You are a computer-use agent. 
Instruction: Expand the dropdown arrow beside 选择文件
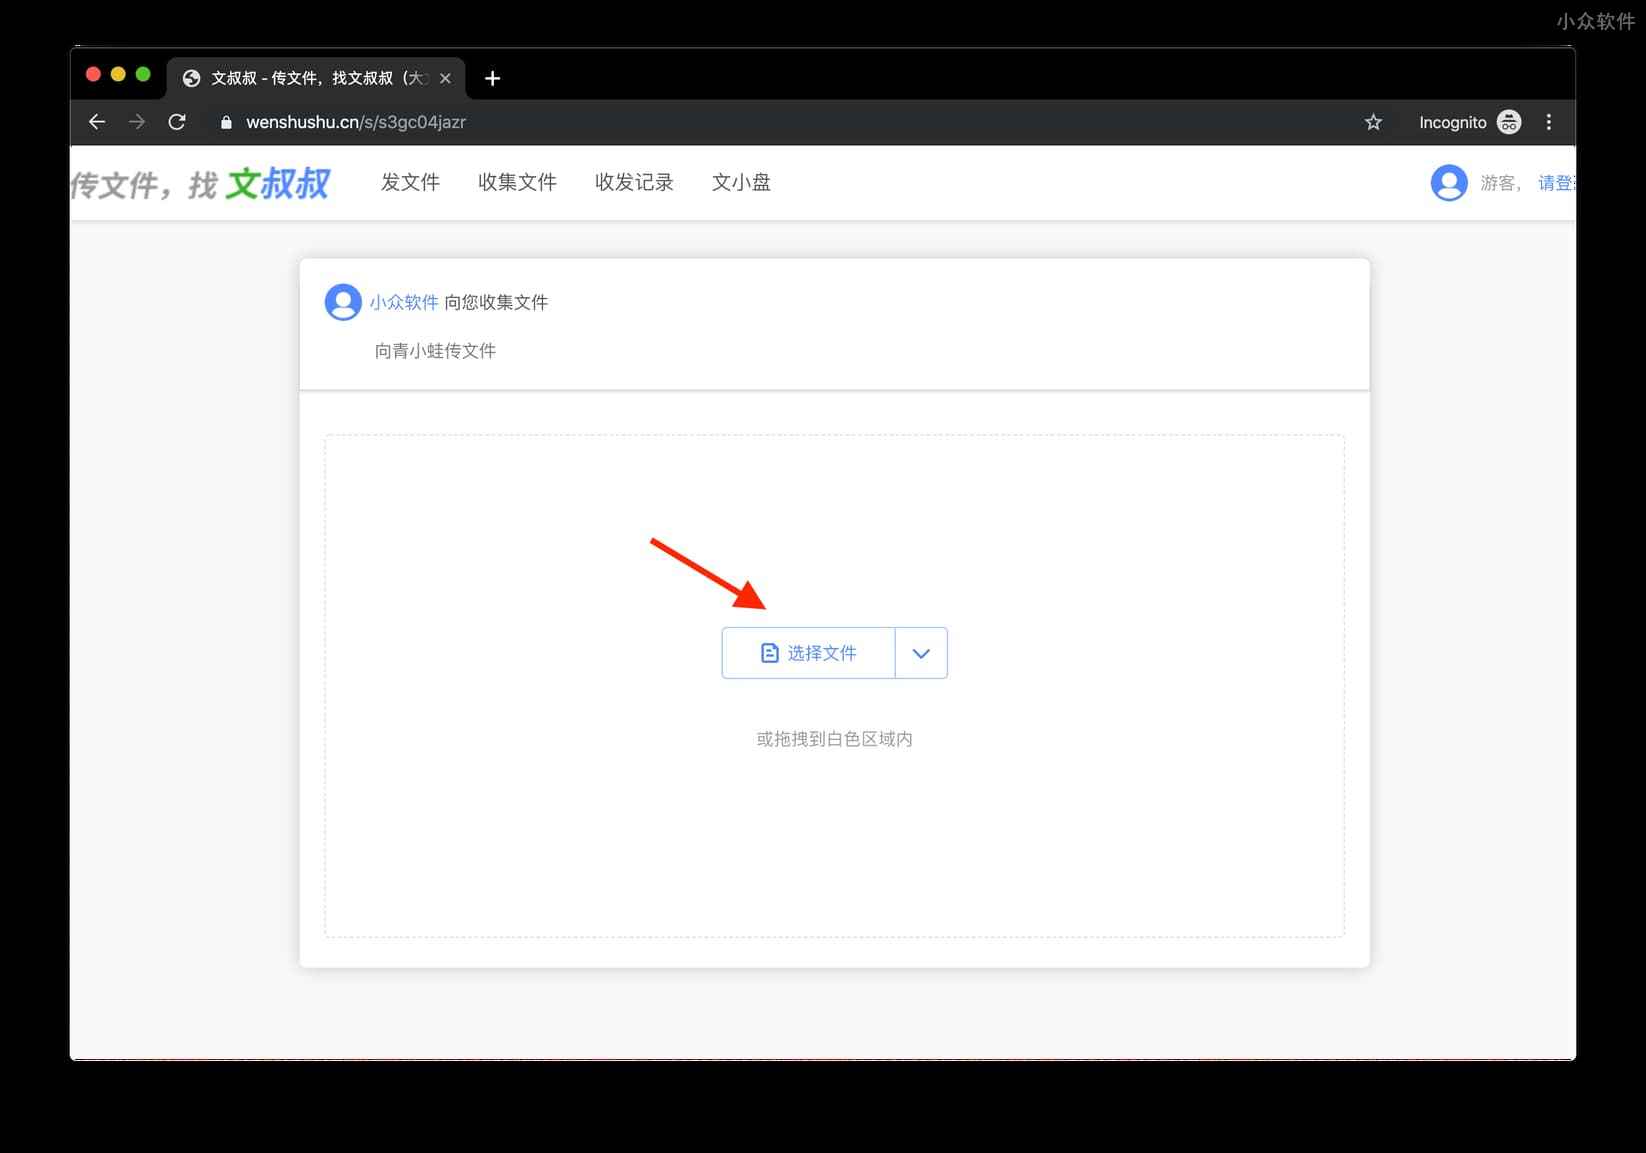pos(921,653)
